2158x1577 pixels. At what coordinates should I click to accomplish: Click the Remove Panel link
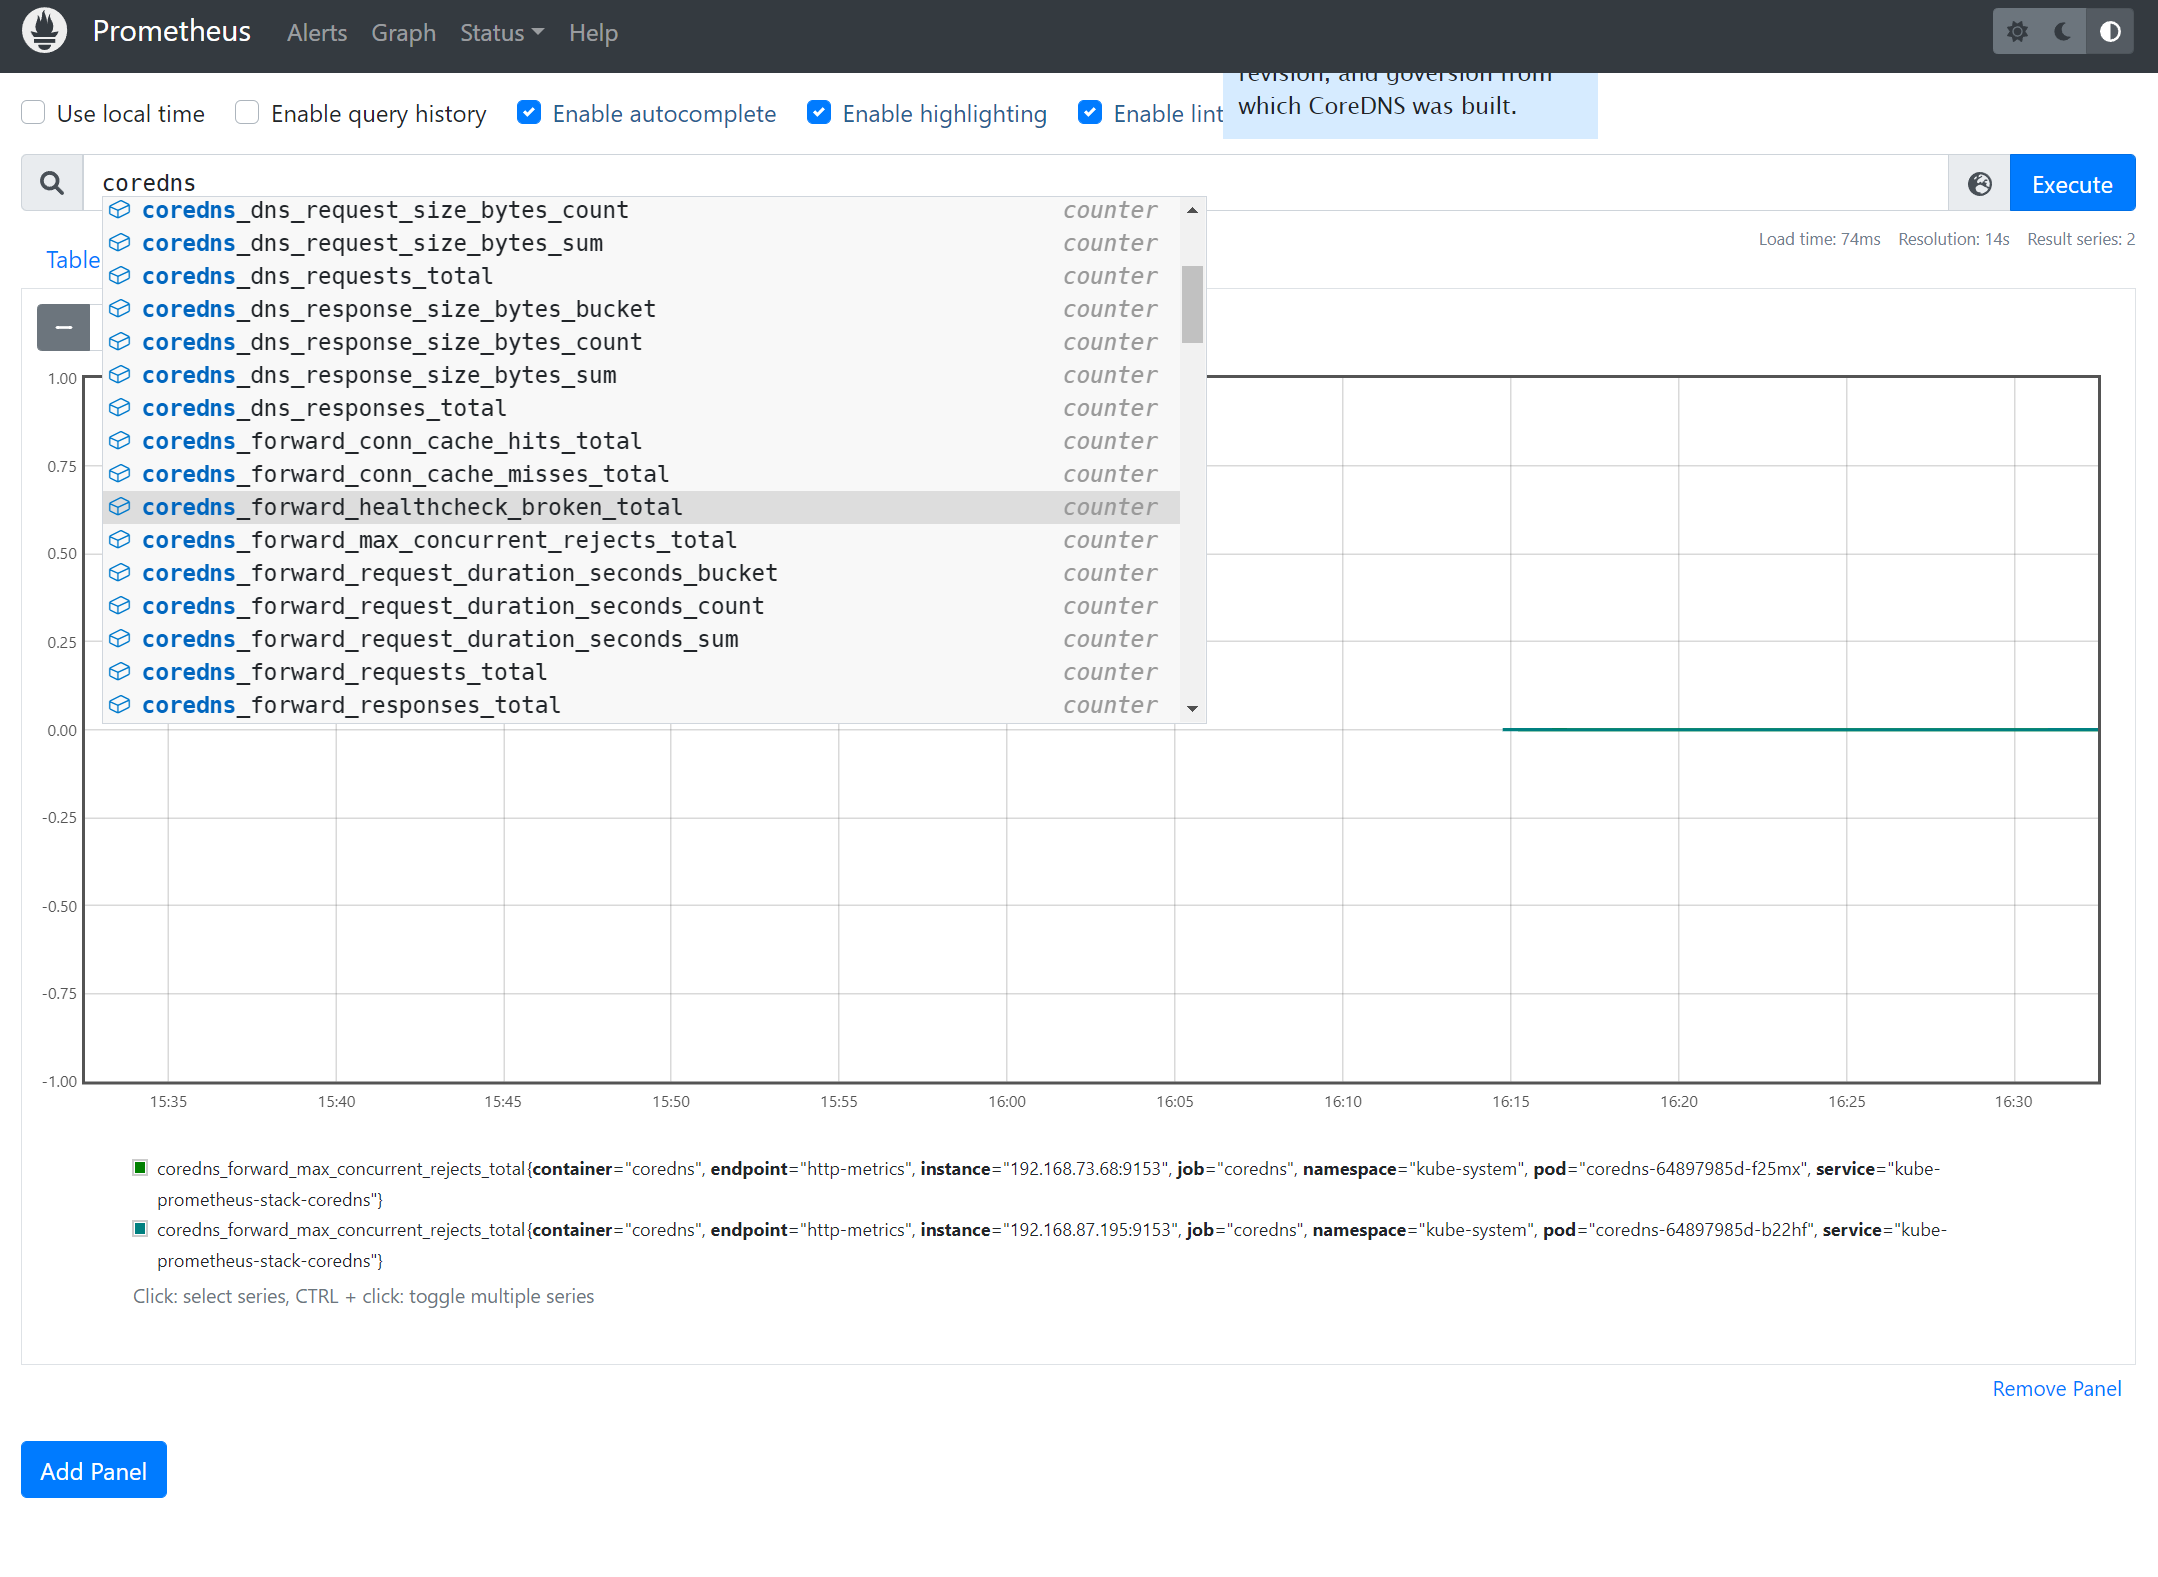[2057, 1389]
